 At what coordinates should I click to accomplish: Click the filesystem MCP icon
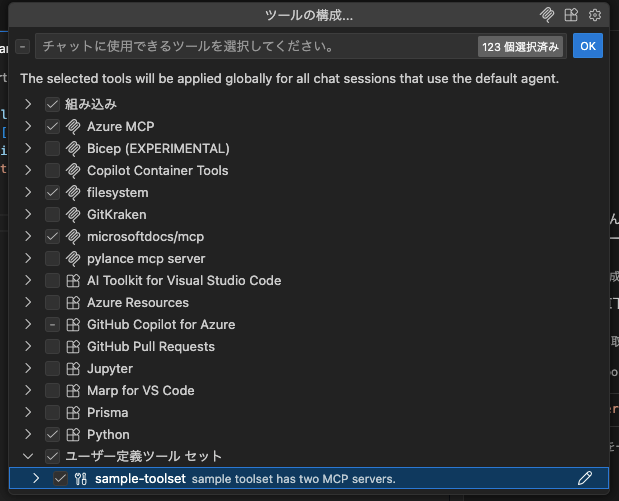73,193
